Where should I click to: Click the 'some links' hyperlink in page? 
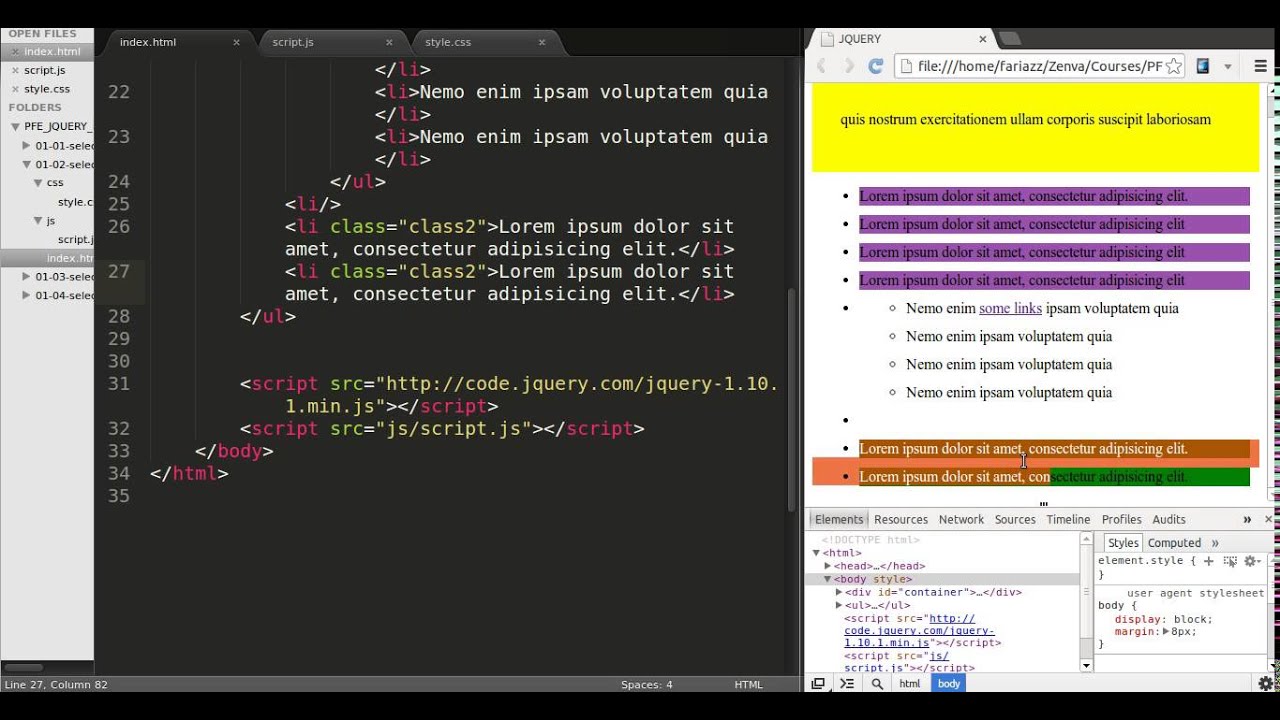tap(1010, 308)
